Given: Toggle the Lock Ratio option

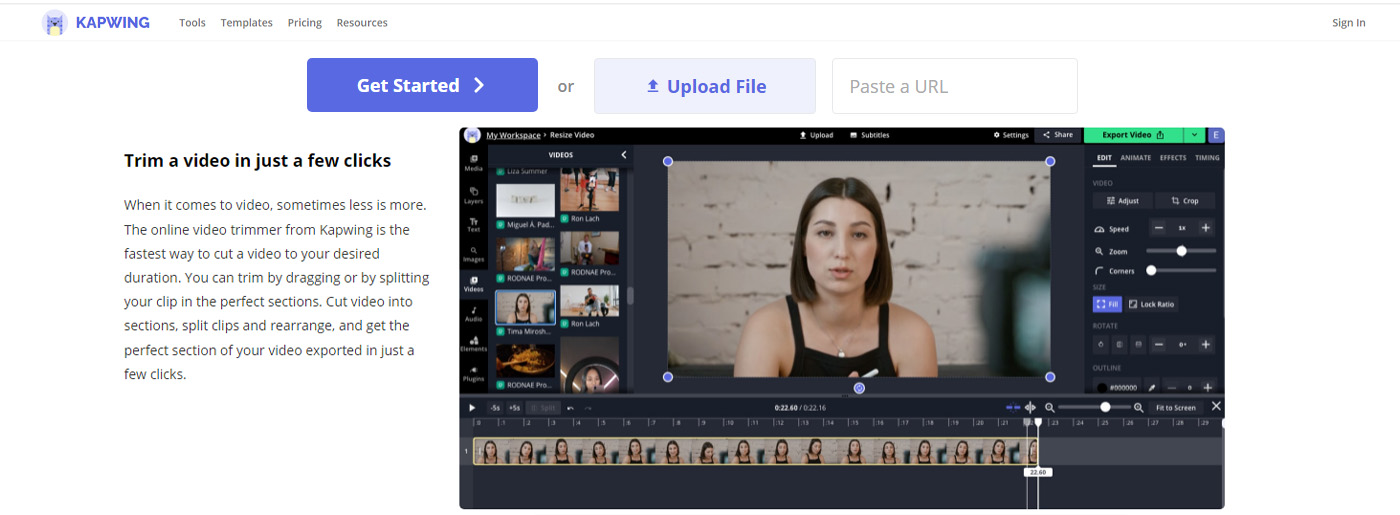Looking at the screenshot, I should tap(1152, 304).
